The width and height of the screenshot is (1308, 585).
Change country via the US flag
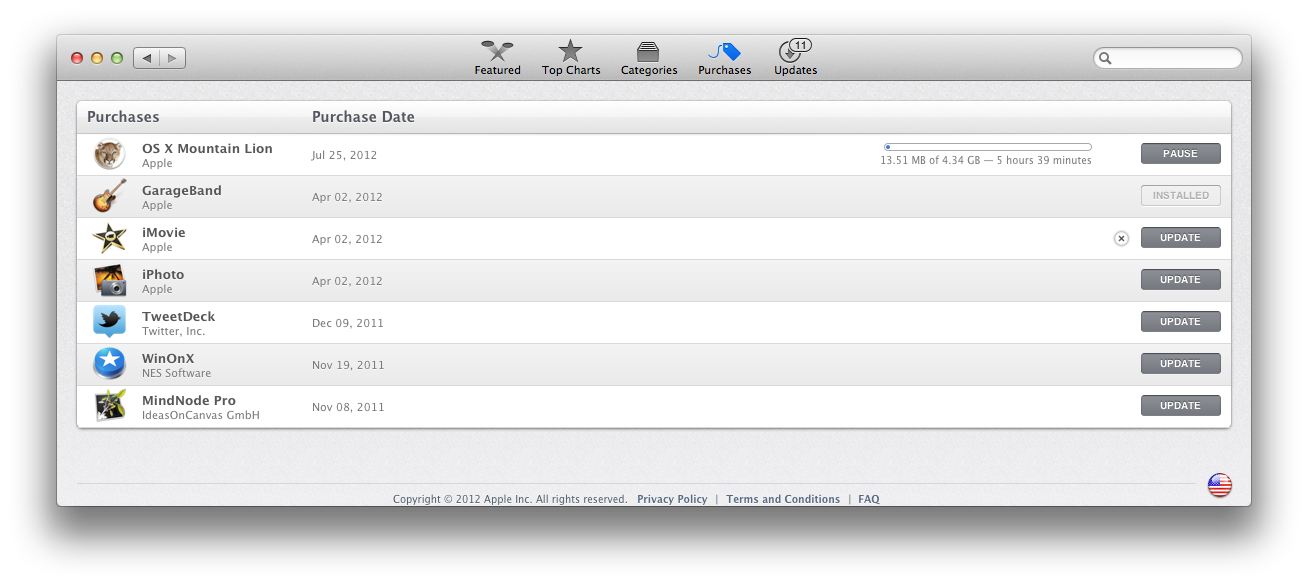(x=1219, y=486)
